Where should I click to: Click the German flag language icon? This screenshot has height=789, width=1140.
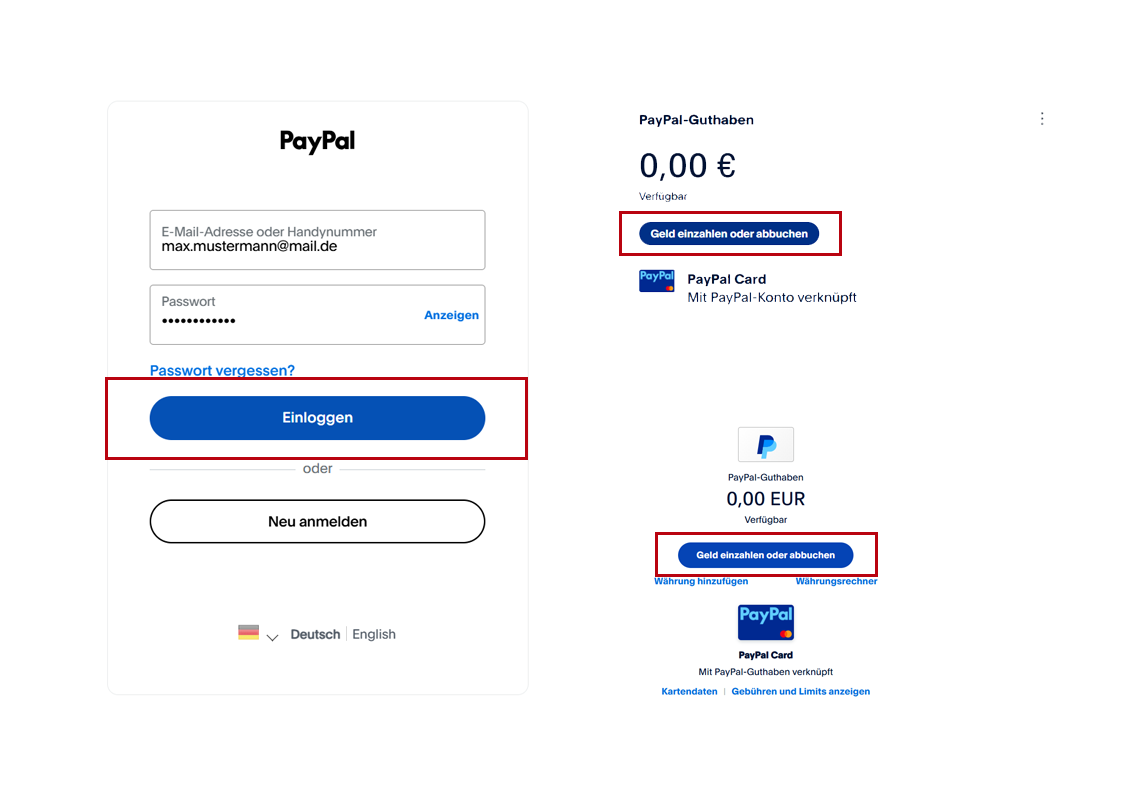pyautogui.click(x=248, y=633)
